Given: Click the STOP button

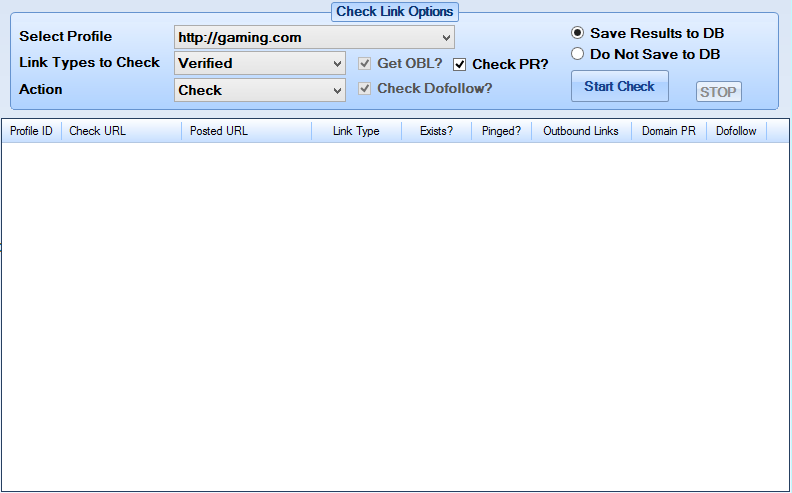Looking at the screenshot, I should [x=719, y=92].
